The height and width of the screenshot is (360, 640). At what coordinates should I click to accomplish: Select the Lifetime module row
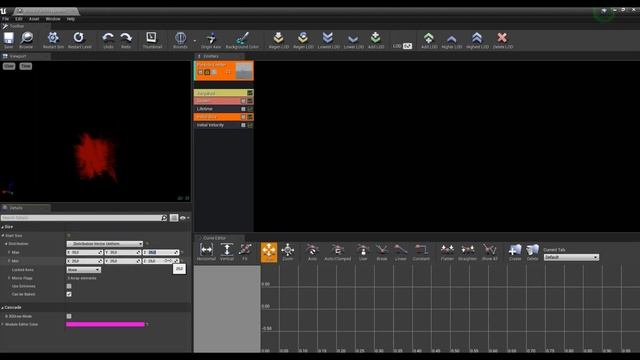tap(224, 109)
